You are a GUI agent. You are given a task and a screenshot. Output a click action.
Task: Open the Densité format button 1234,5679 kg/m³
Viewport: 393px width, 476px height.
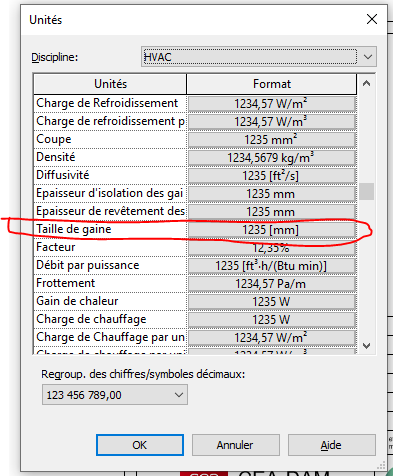271,158
